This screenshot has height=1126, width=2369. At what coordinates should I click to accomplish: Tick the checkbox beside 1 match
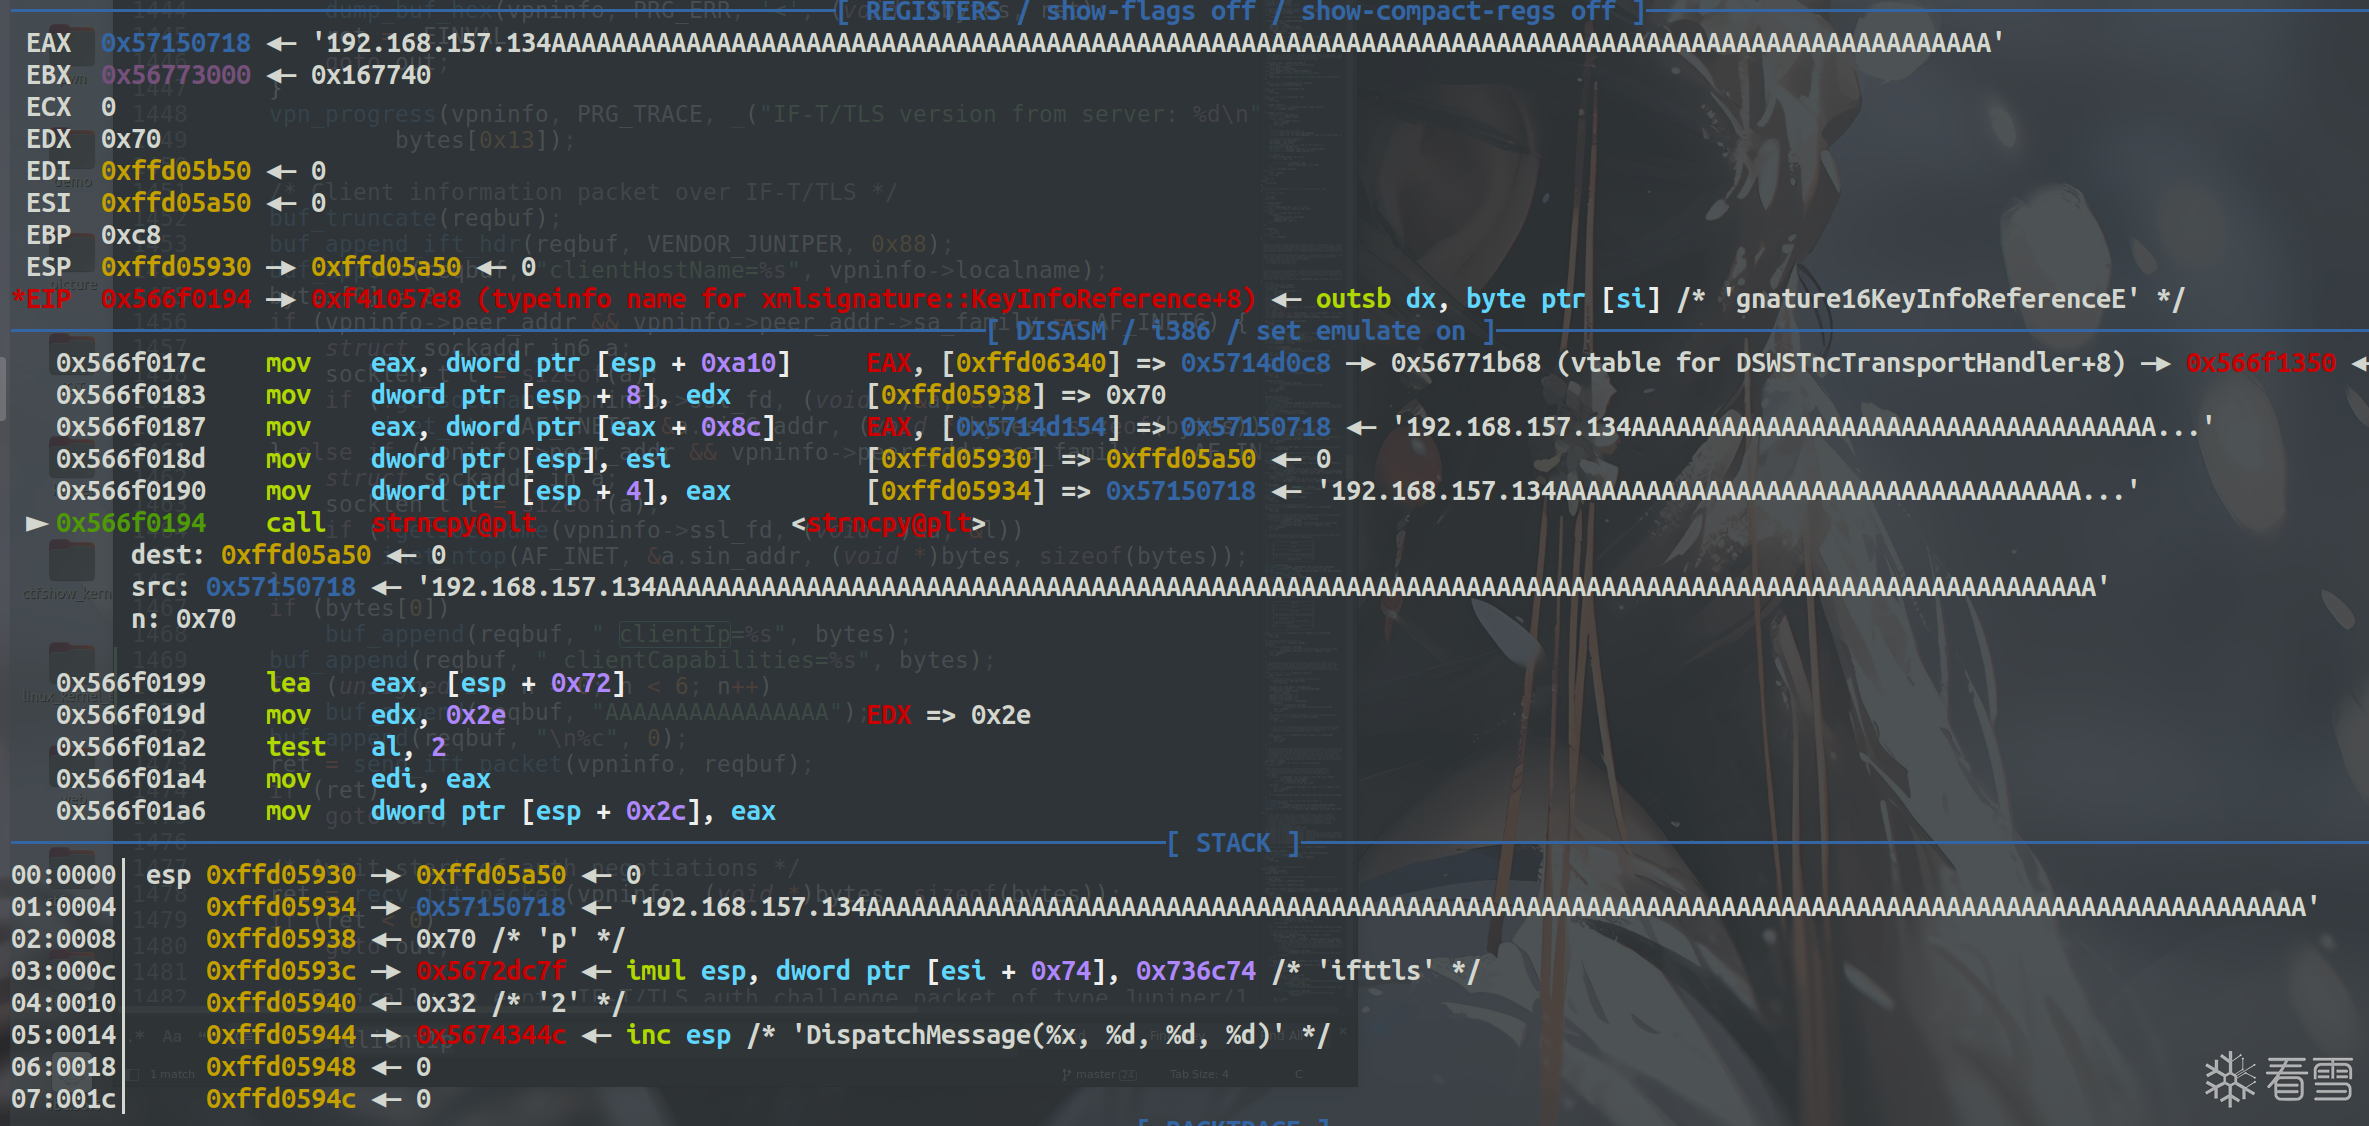[134, 1075]
